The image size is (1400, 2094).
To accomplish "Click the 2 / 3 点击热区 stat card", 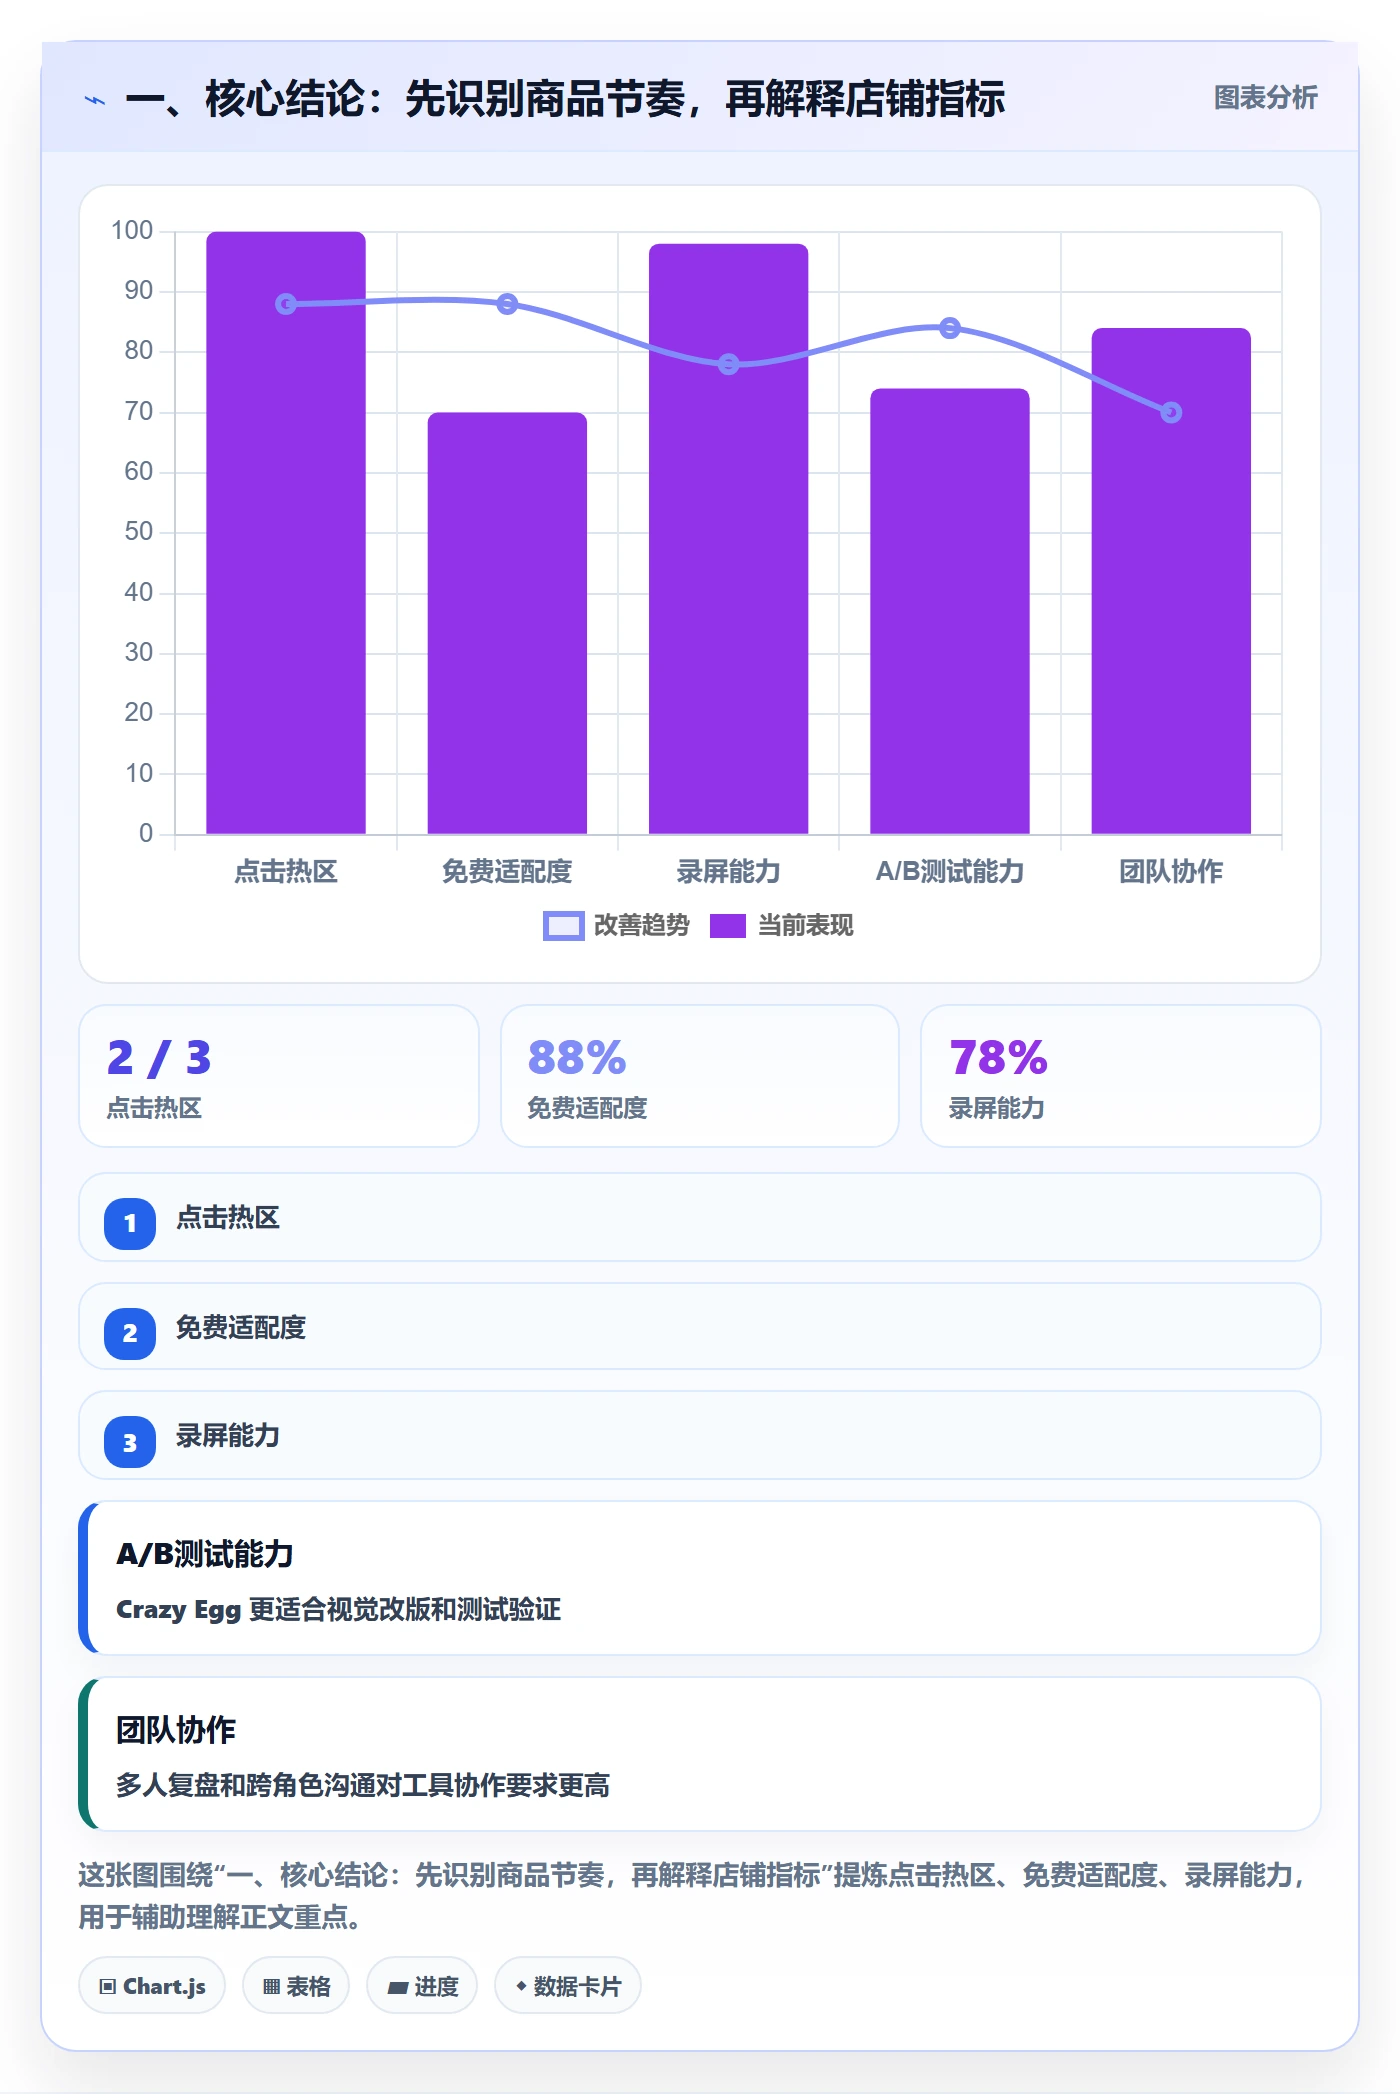I will coord(279,1076).
